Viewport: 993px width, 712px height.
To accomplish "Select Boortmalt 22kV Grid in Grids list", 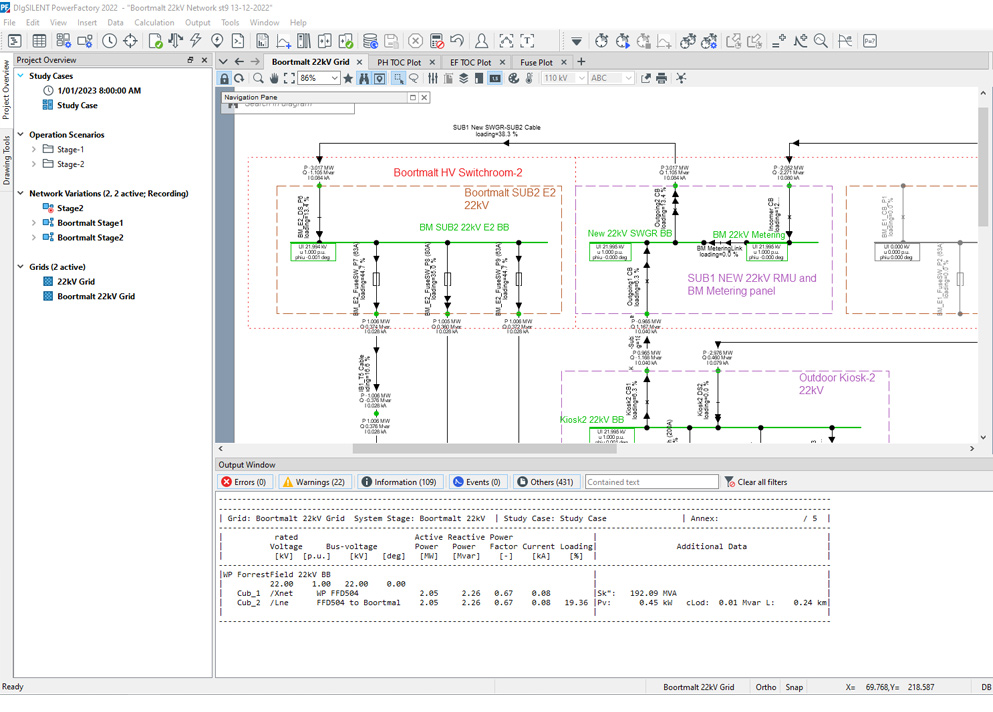I will [95, 296].
